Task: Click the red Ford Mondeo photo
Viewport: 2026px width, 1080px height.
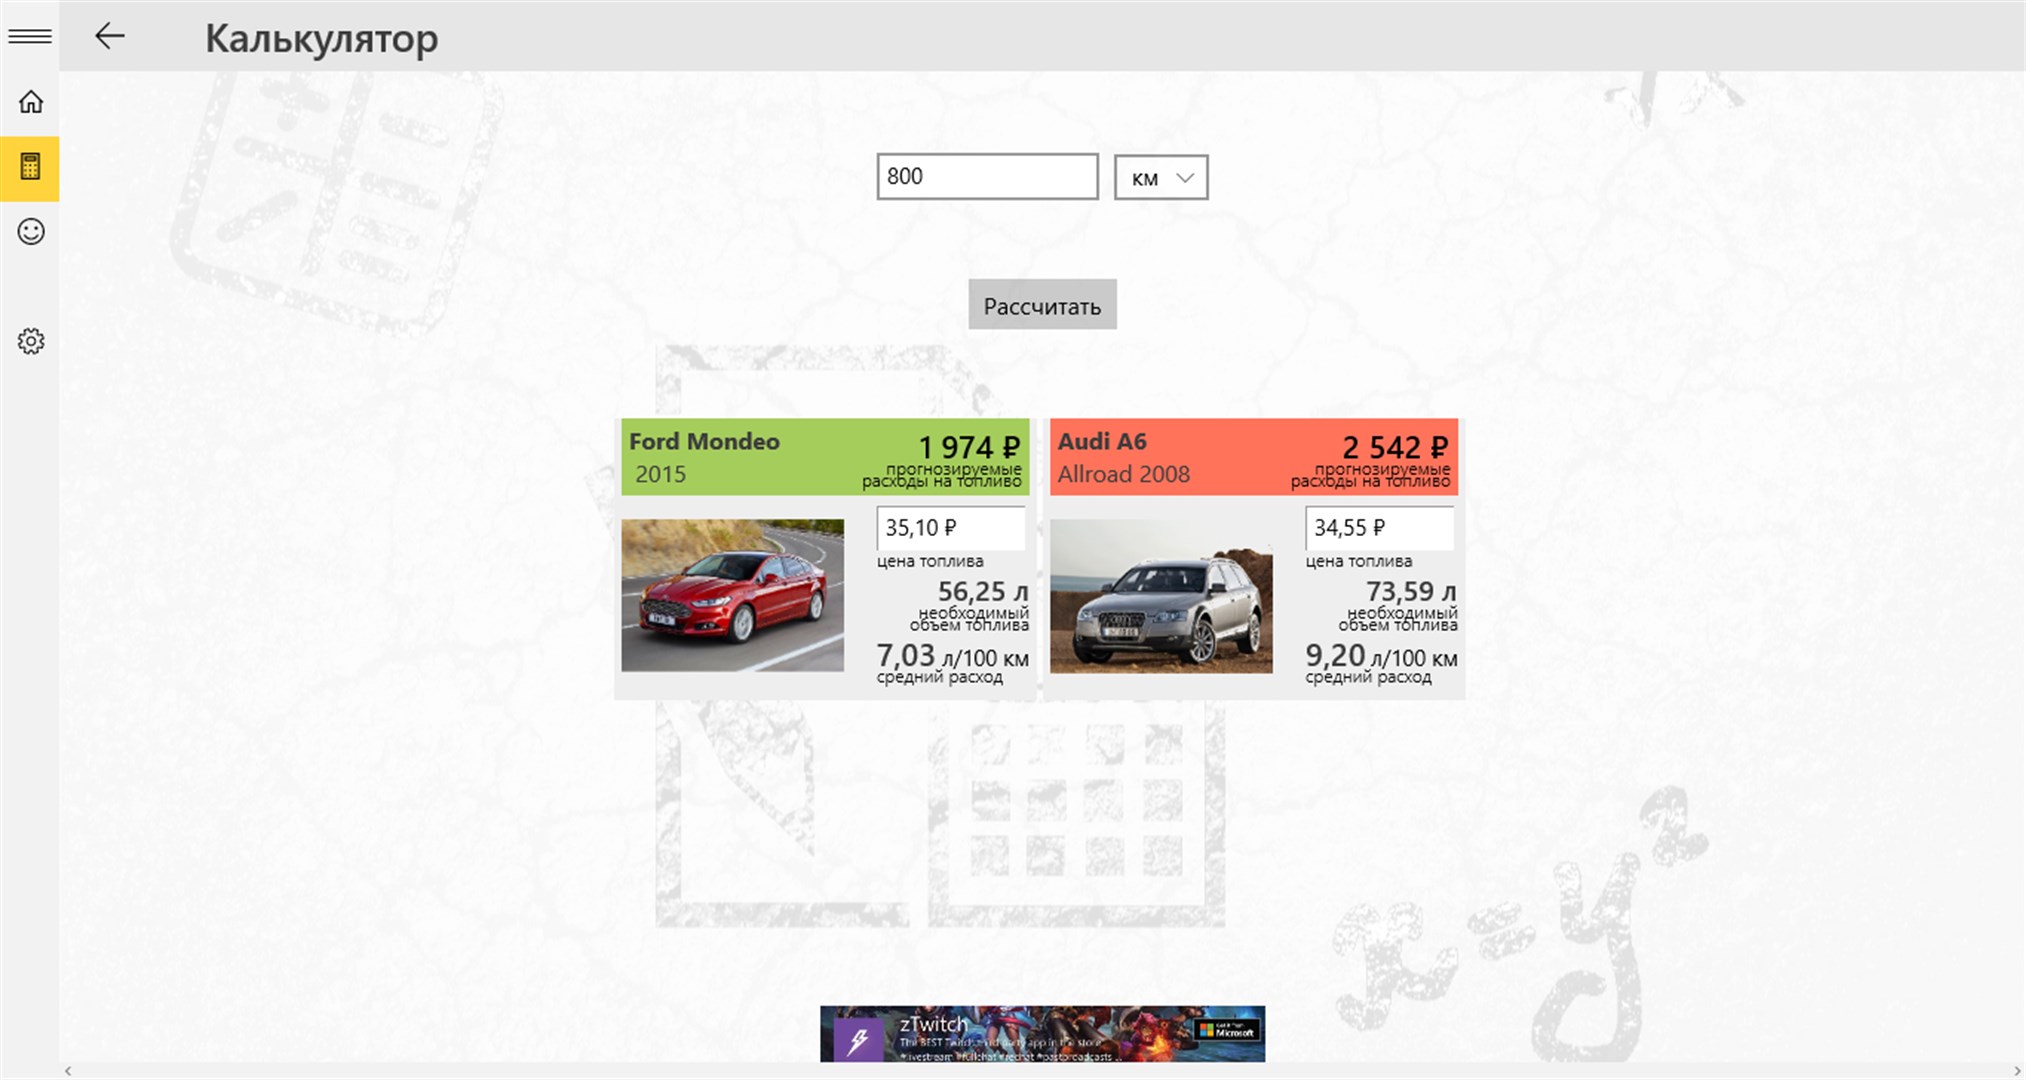Action: point(732,595)
